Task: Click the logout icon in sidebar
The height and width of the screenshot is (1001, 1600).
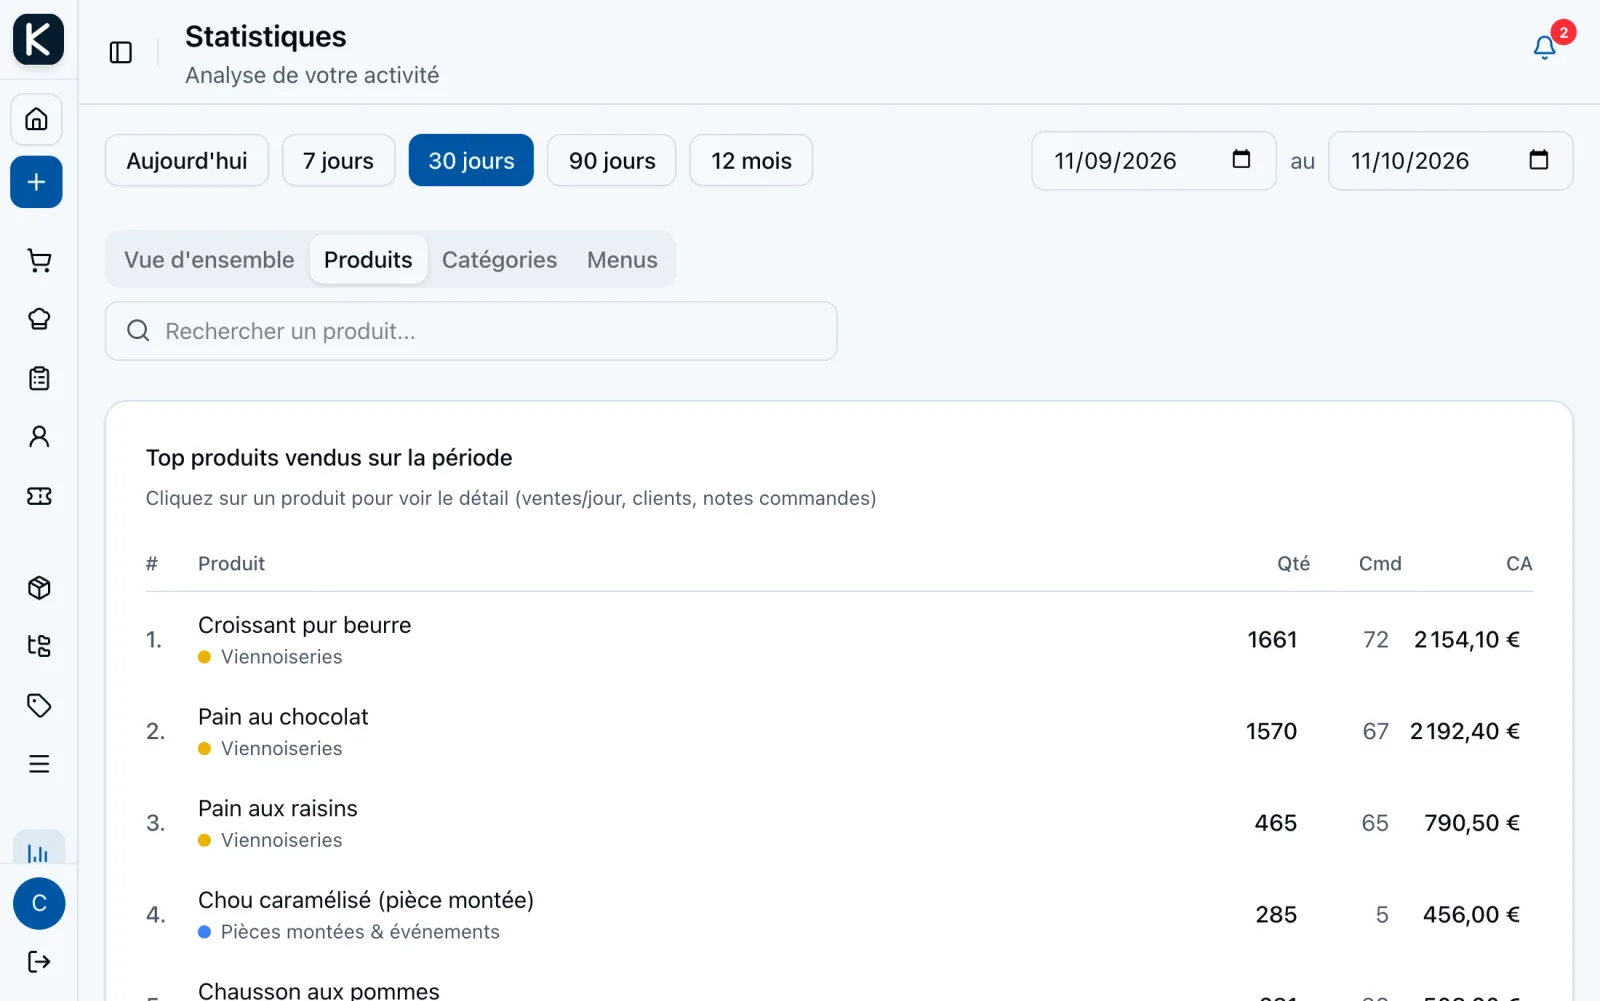Action: [x=39, y=962]
